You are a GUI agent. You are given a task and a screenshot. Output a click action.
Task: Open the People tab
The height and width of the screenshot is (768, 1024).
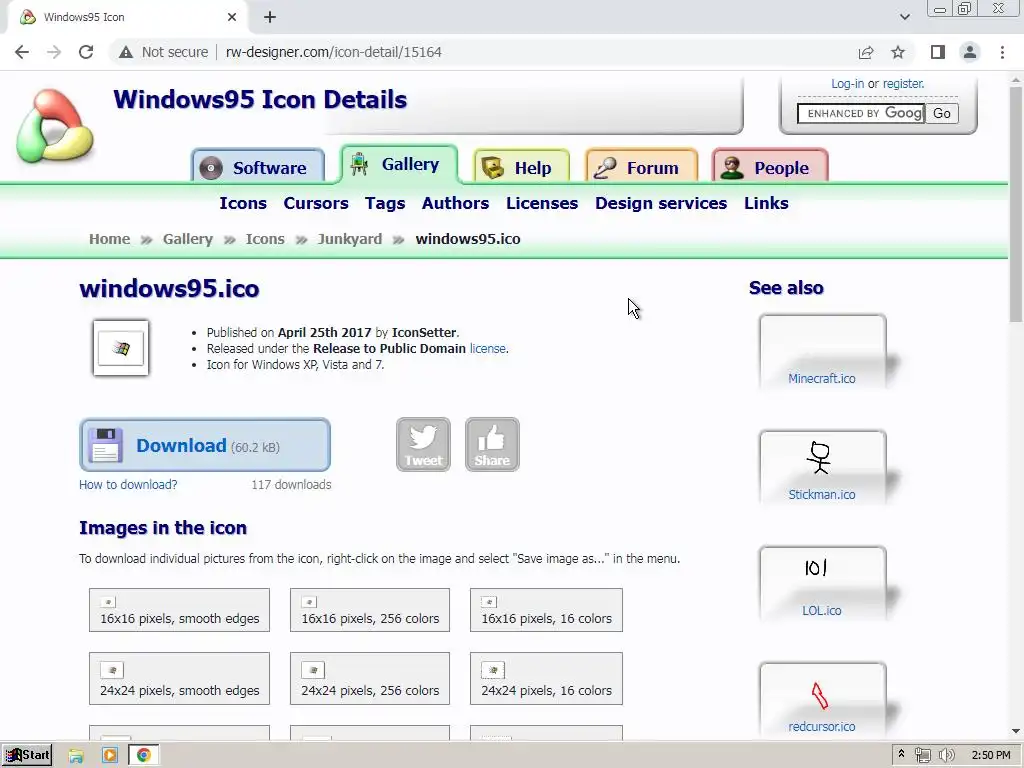[x=770, y=167]
